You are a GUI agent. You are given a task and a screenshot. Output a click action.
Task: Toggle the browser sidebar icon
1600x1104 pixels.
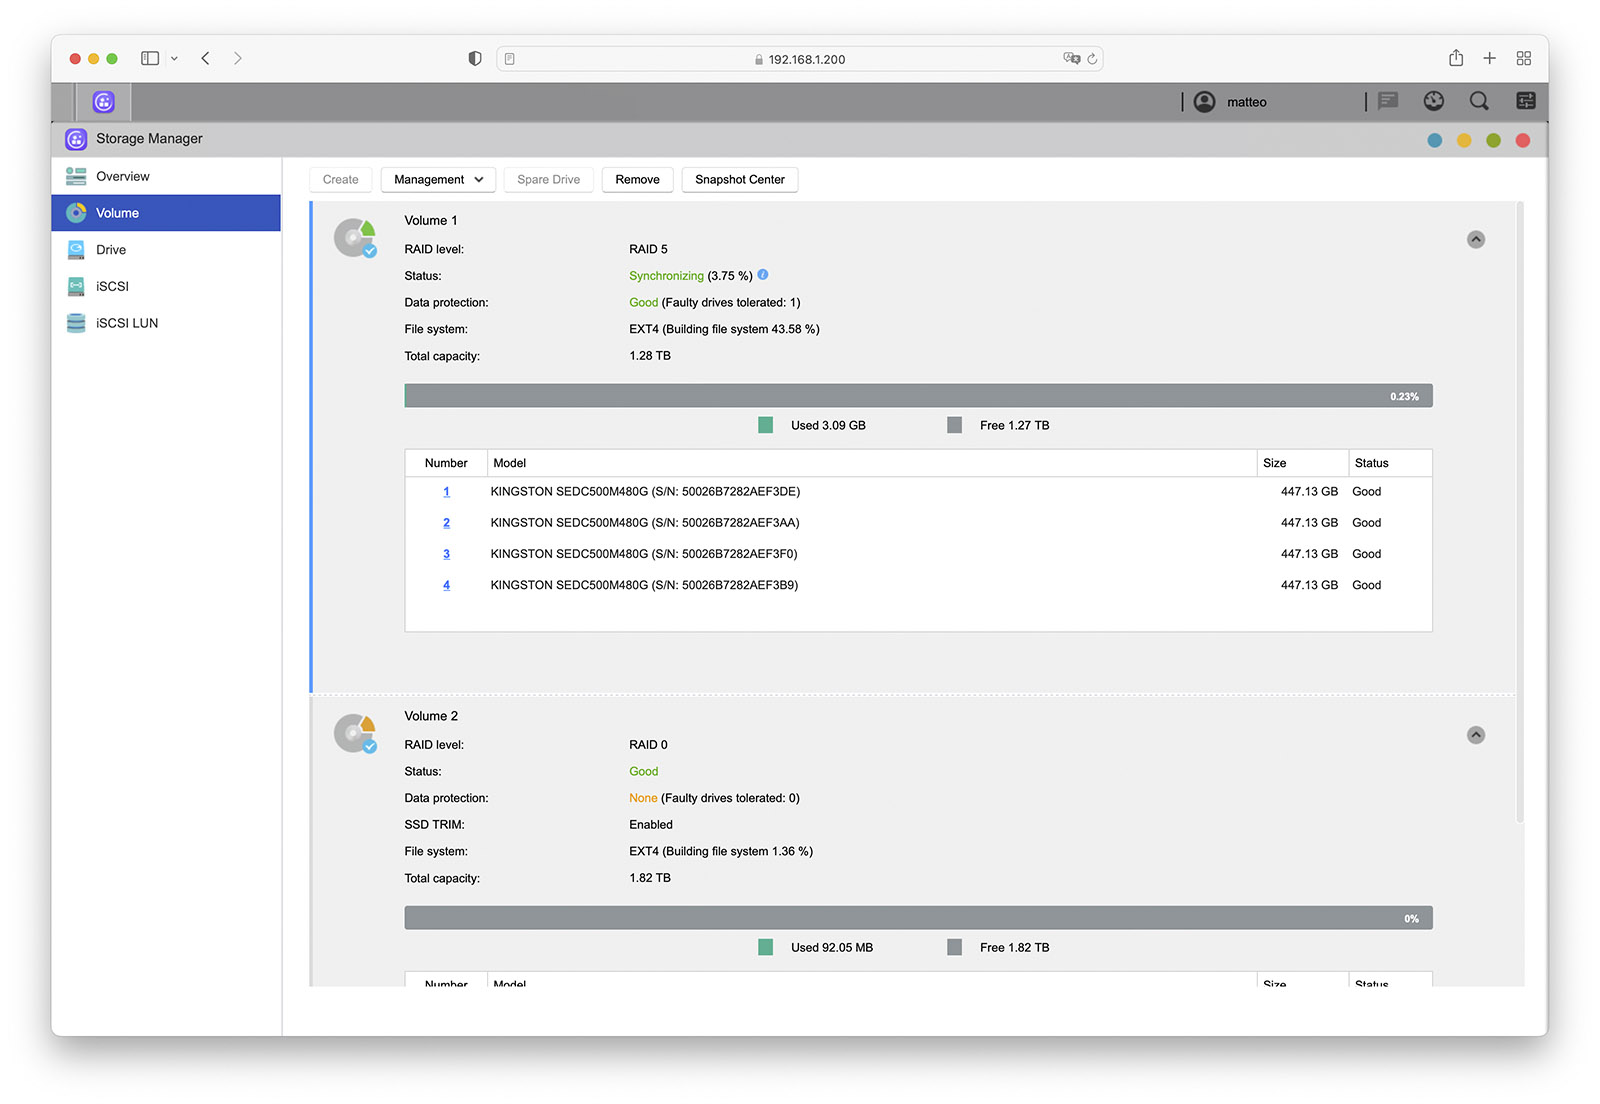tap(150, 59)
